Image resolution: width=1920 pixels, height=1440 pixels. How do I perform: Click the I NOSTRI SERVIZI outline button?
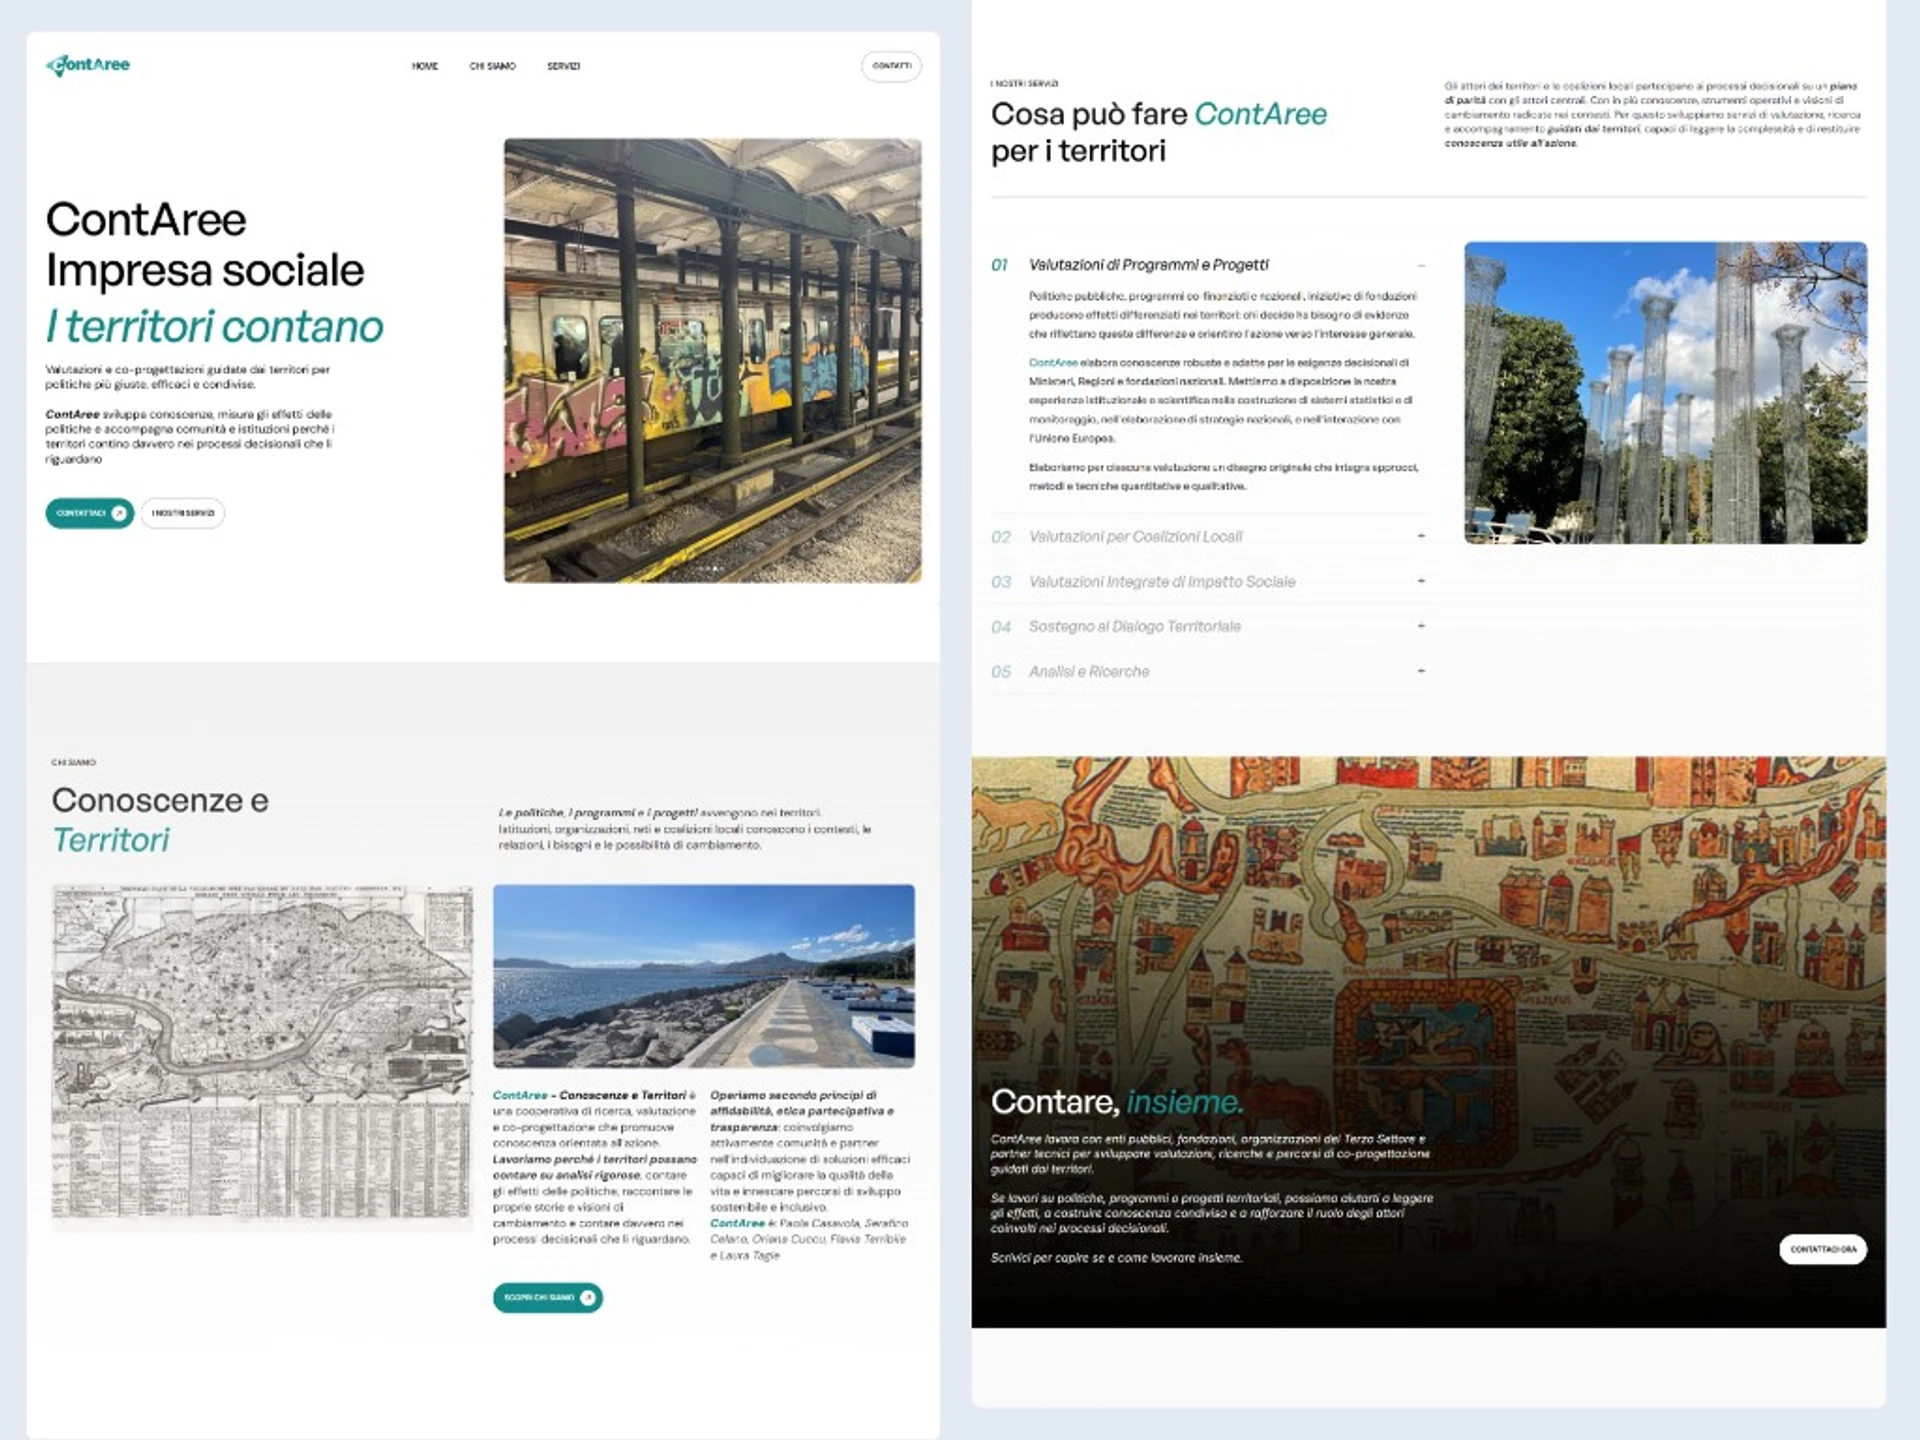coord(183,513)
